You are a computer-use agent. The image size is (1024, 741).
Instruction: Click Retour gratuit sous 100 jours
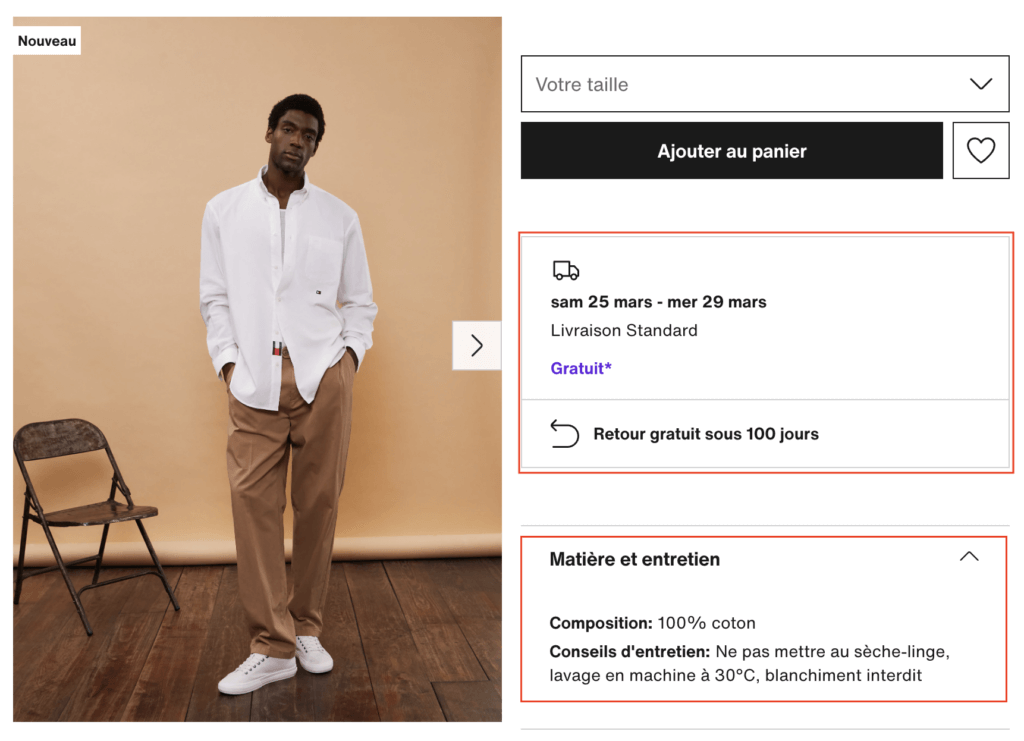point(706,434)
